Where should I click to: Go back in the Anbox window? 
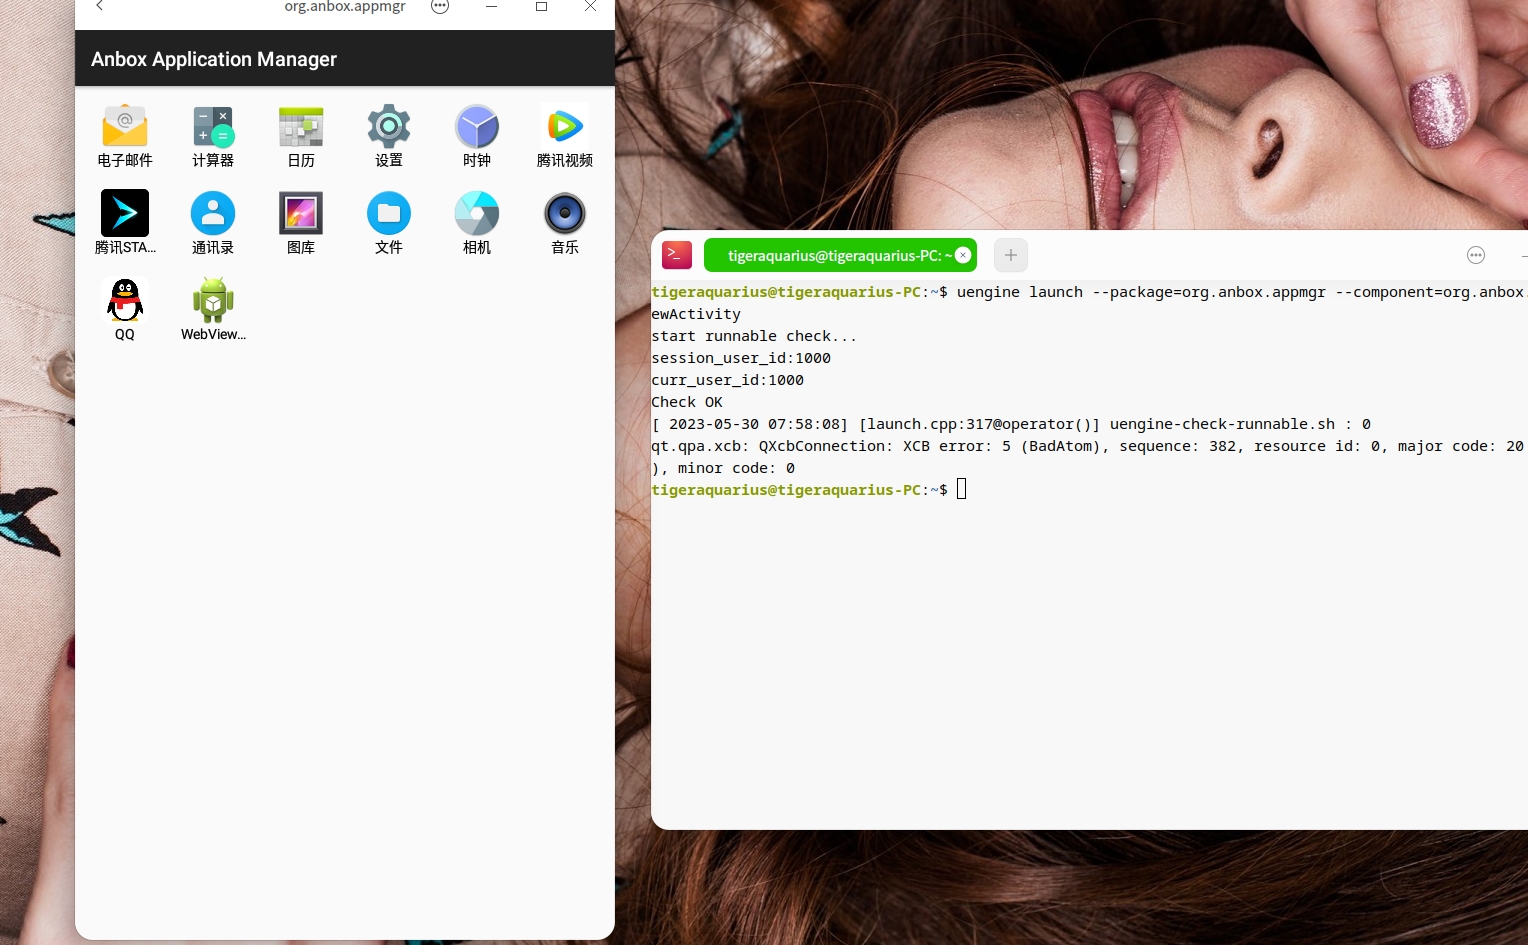[x=100, y=6]
